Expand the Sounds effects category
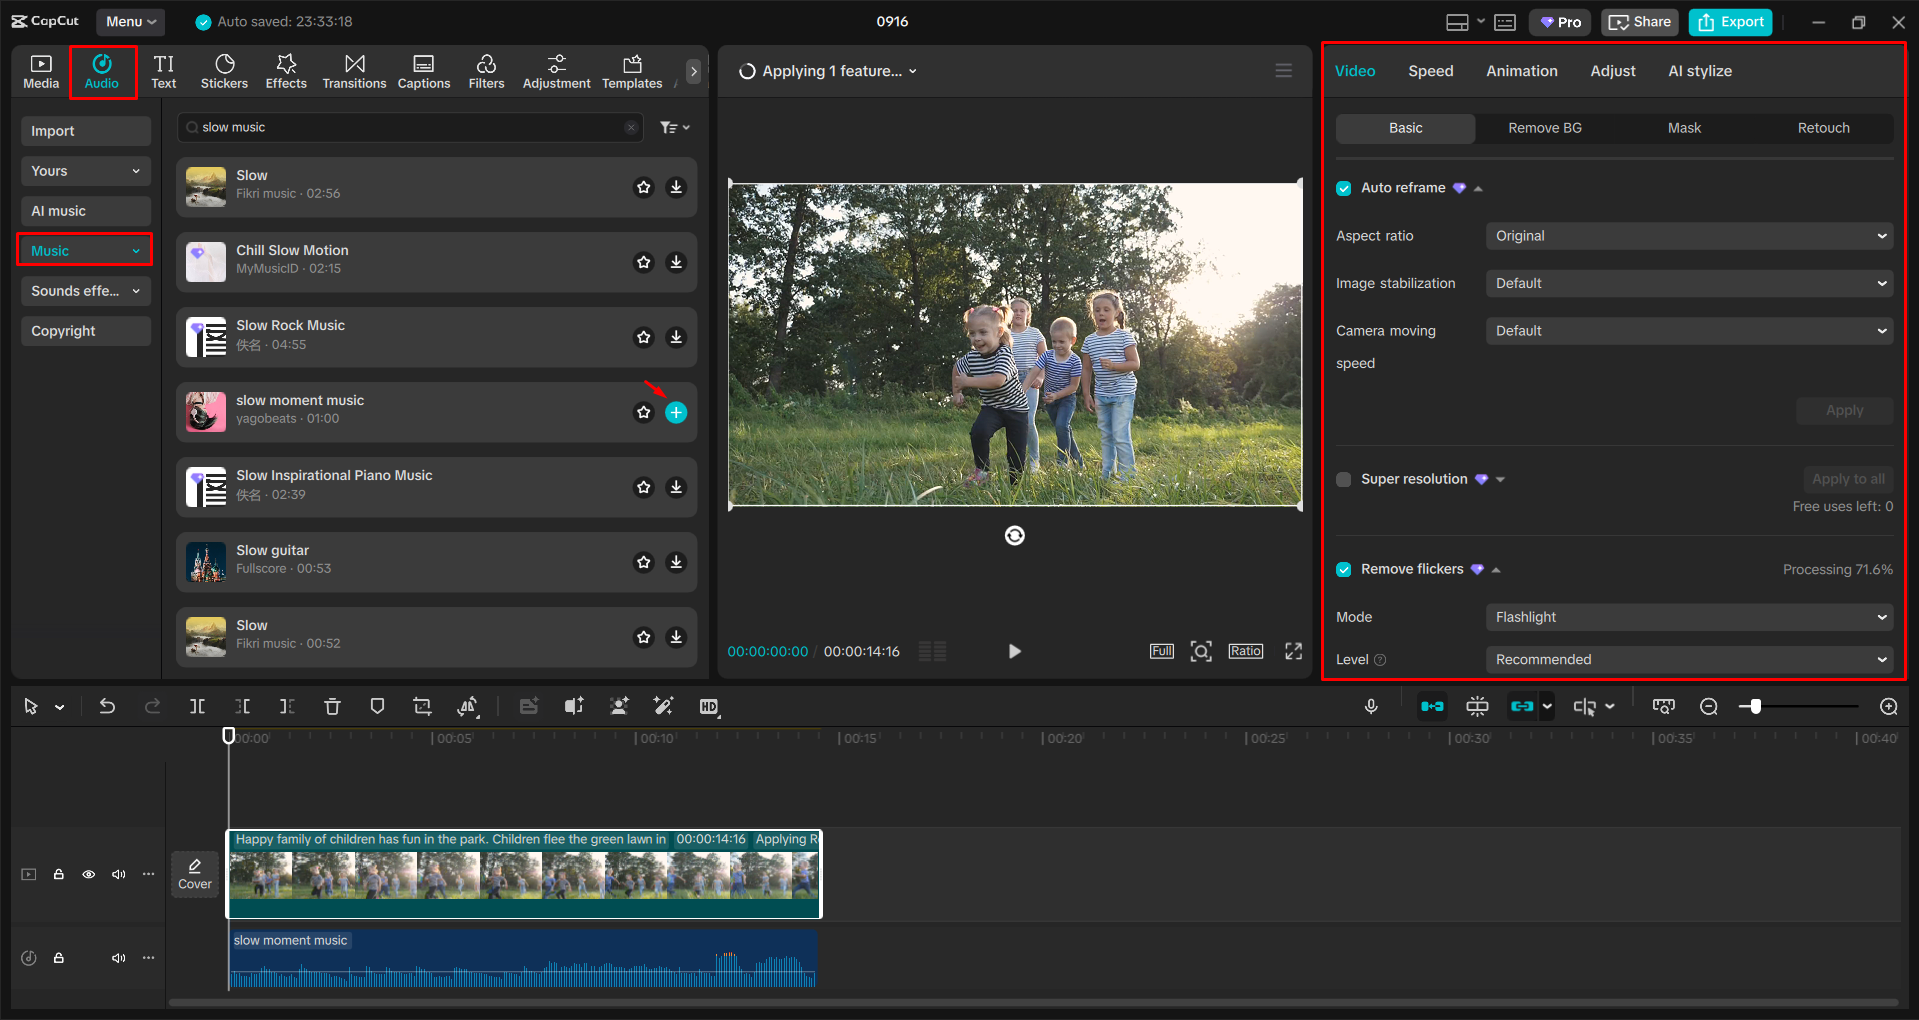 pyautogui.click(x=85, y=291)
